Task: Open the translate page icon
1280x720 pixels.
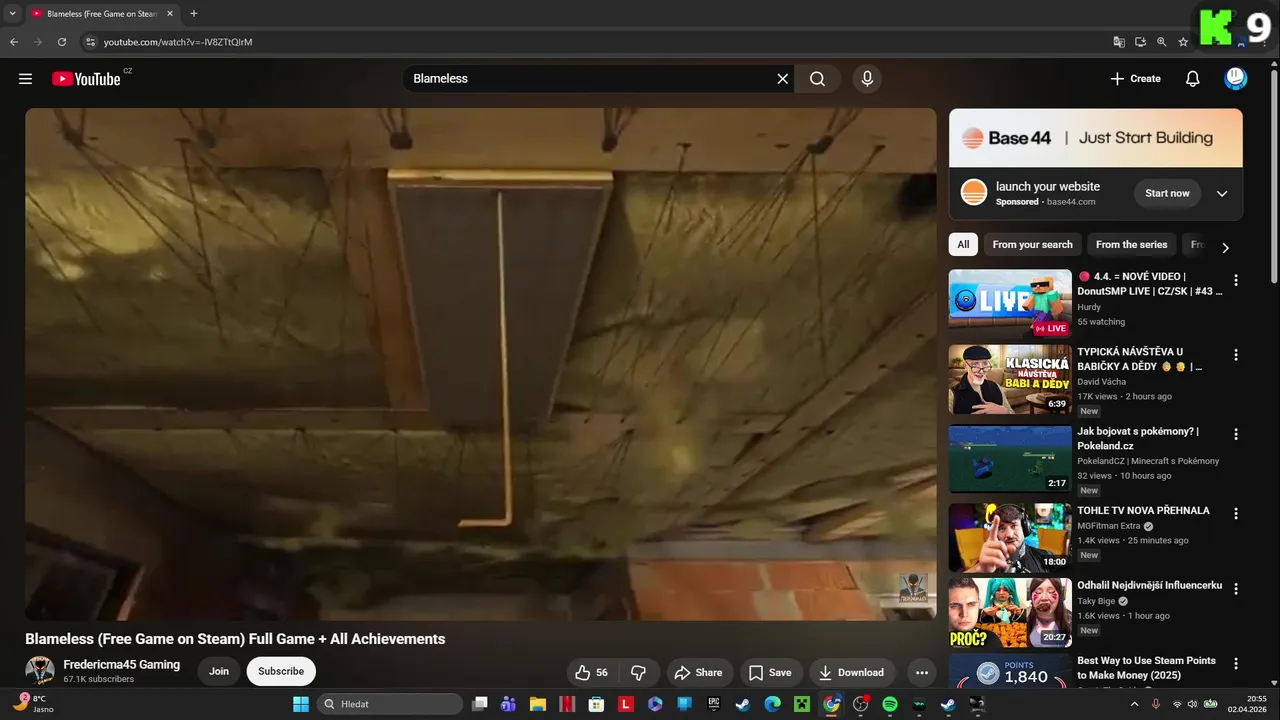Action: point(1119,42)
